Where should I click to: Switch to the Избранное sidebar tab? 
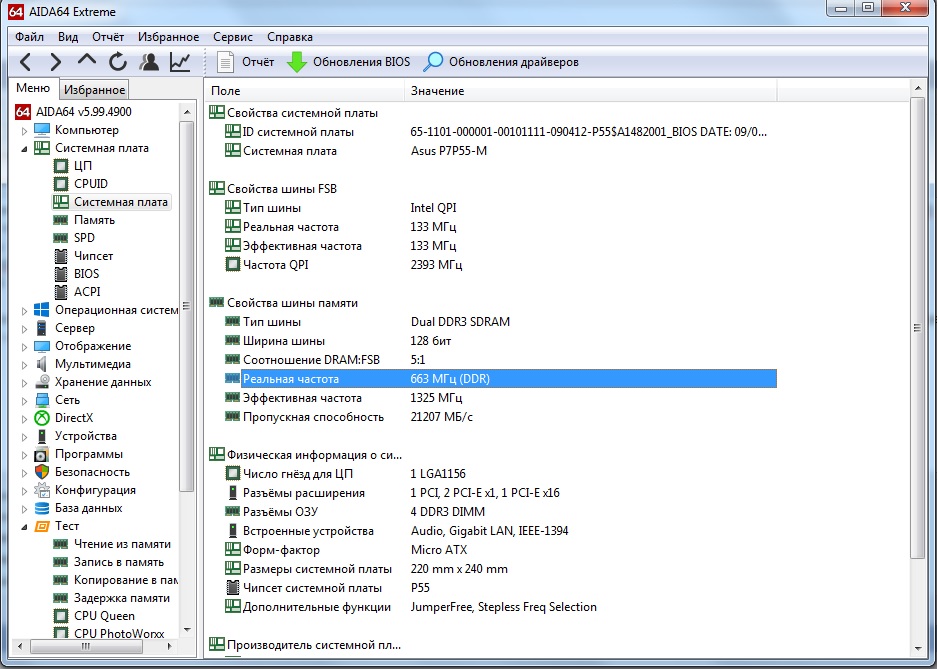point(94,90)
